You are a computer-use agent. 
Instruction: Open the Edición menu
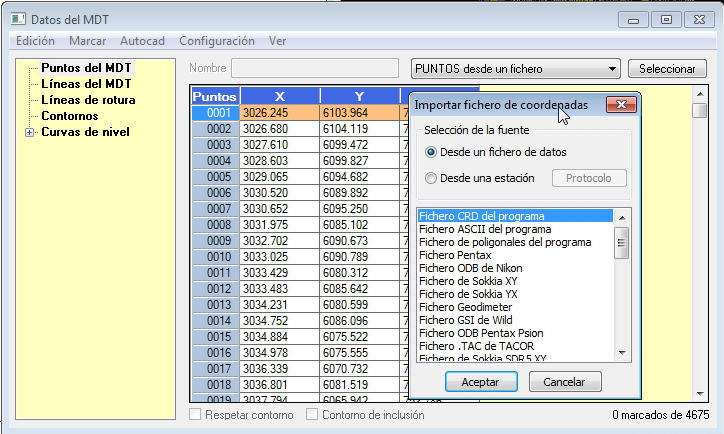click(35, 41)
